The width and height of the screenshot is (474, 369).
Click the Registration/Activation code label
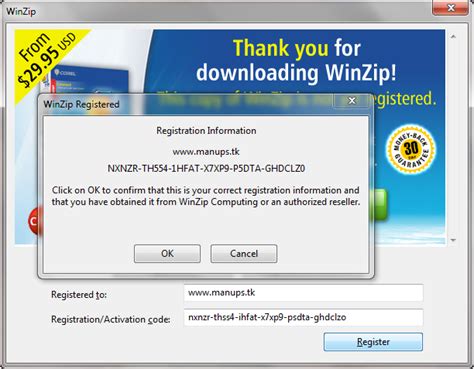pyautogui.click(x=110, y=319)
